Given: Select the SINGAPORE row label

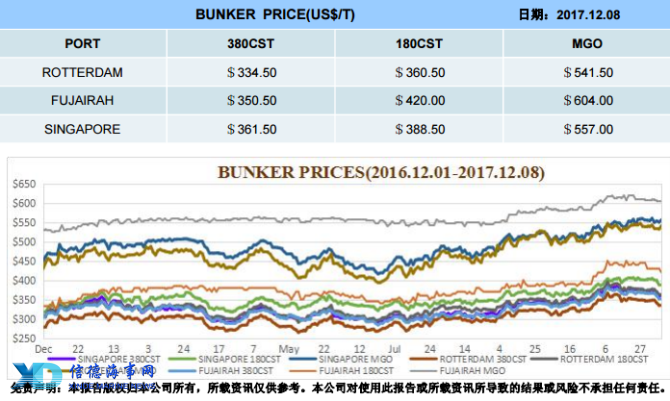Looking at the screenshot, I should [82, 129].
